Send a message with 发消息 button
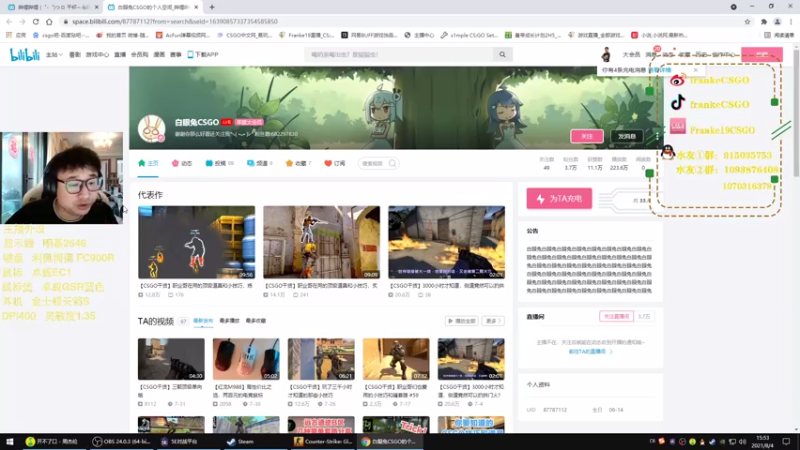The image size is (800, 450). (627, 136)
